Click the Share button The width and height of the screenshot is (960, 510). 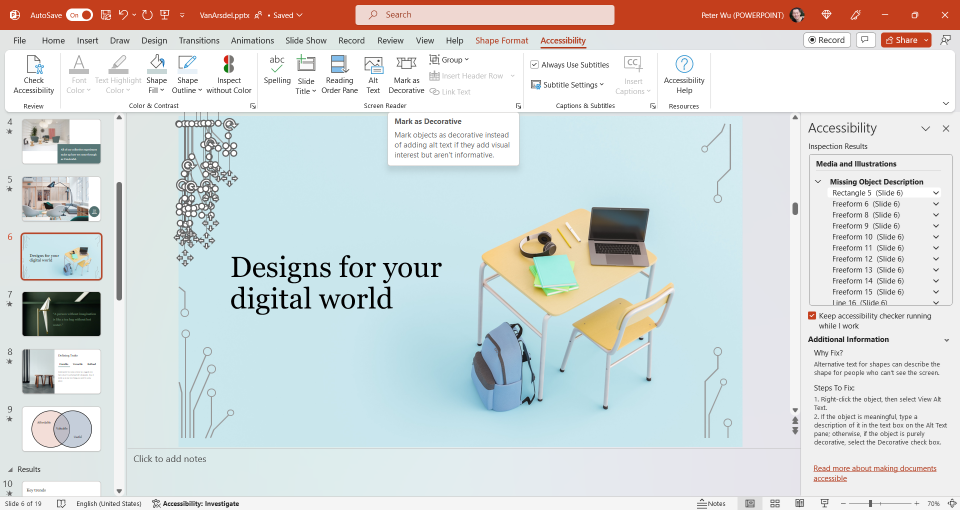click(x=906, y=40)
